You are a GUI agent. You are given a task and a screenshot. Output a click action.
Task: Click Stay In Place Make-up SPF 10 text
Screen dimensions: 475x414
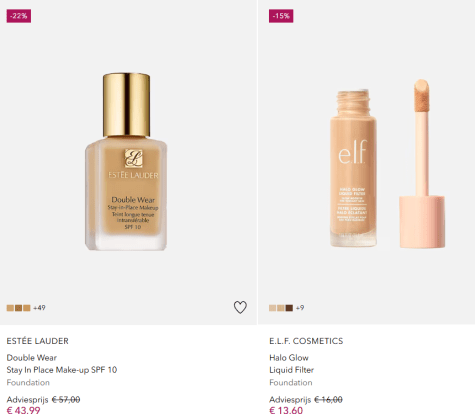pyautogui.click(x=62, y=370)
